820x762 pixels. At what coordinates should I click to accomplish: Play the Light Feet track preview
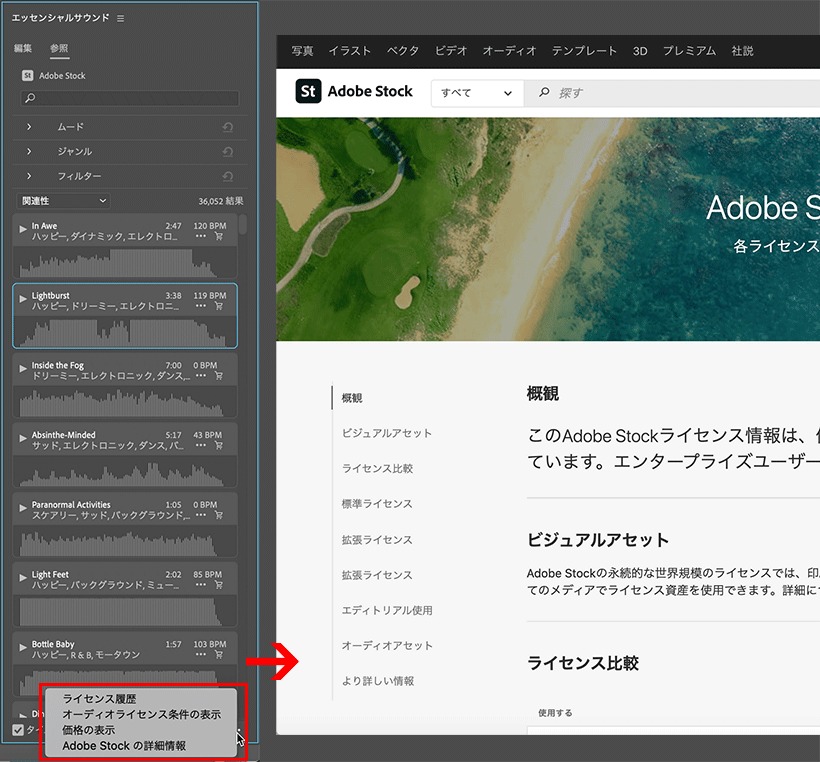(22, 577)
